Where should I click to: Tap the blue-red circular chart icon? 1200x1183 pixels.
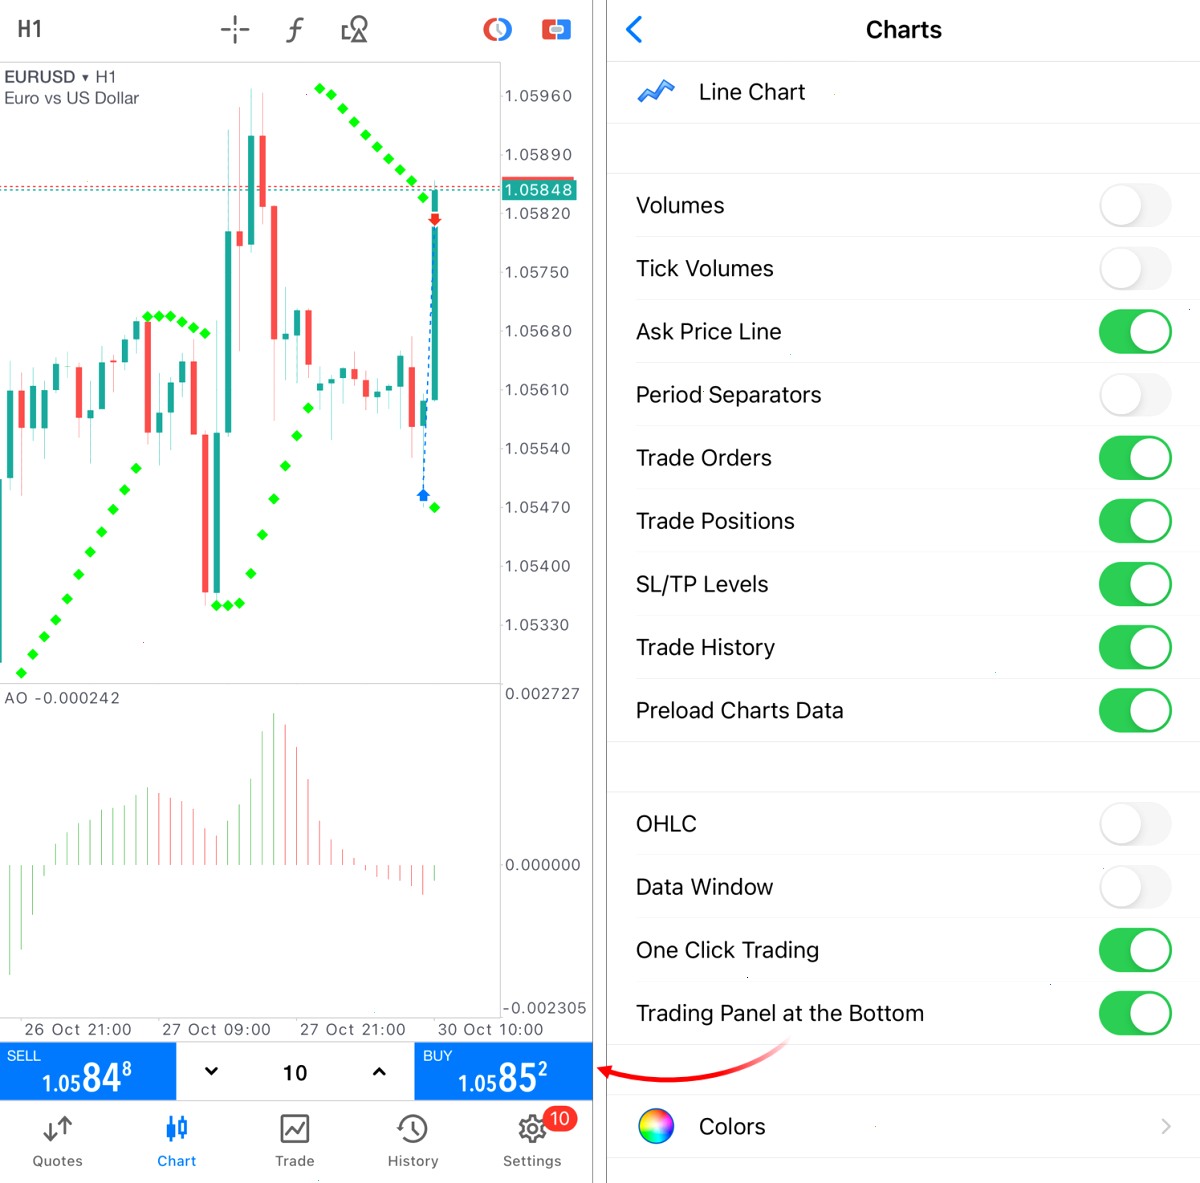tap(497, 30)
